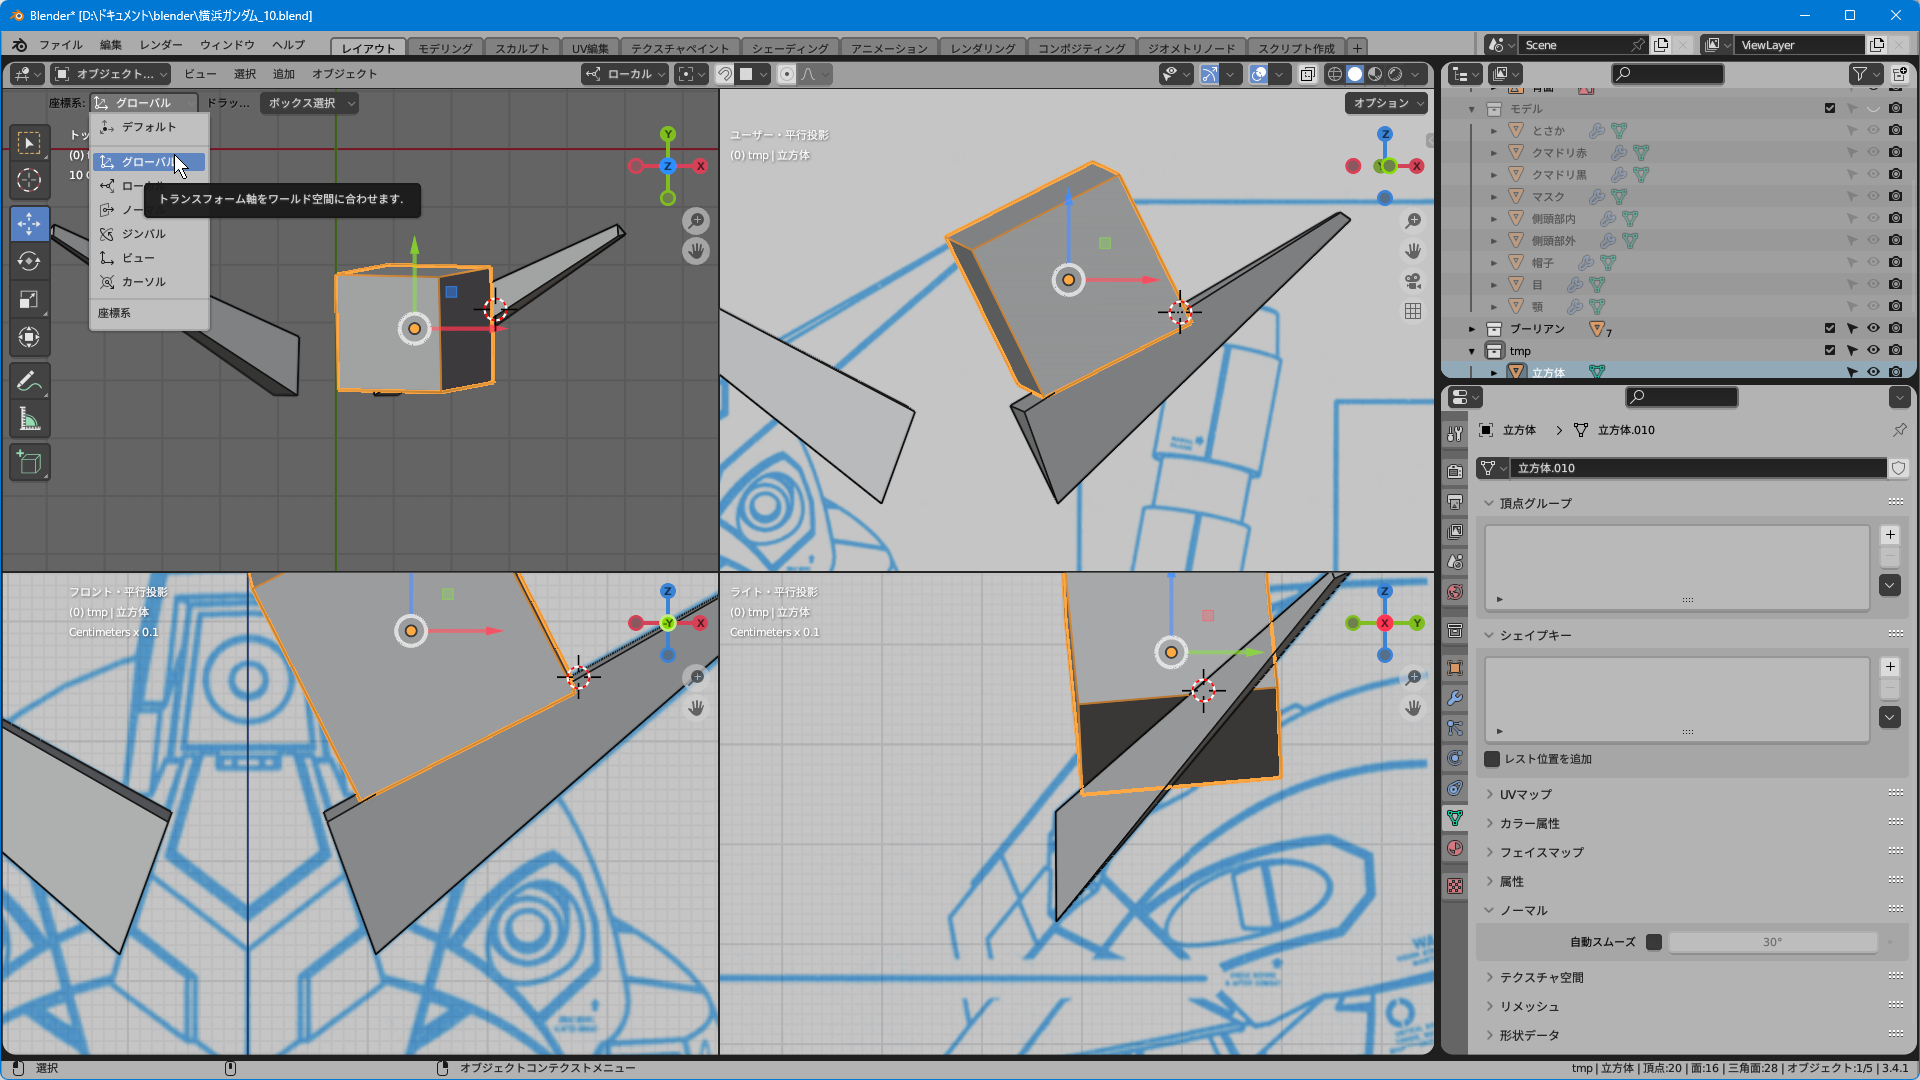Open the ボックス選択 drag mode button

(309, 103)
